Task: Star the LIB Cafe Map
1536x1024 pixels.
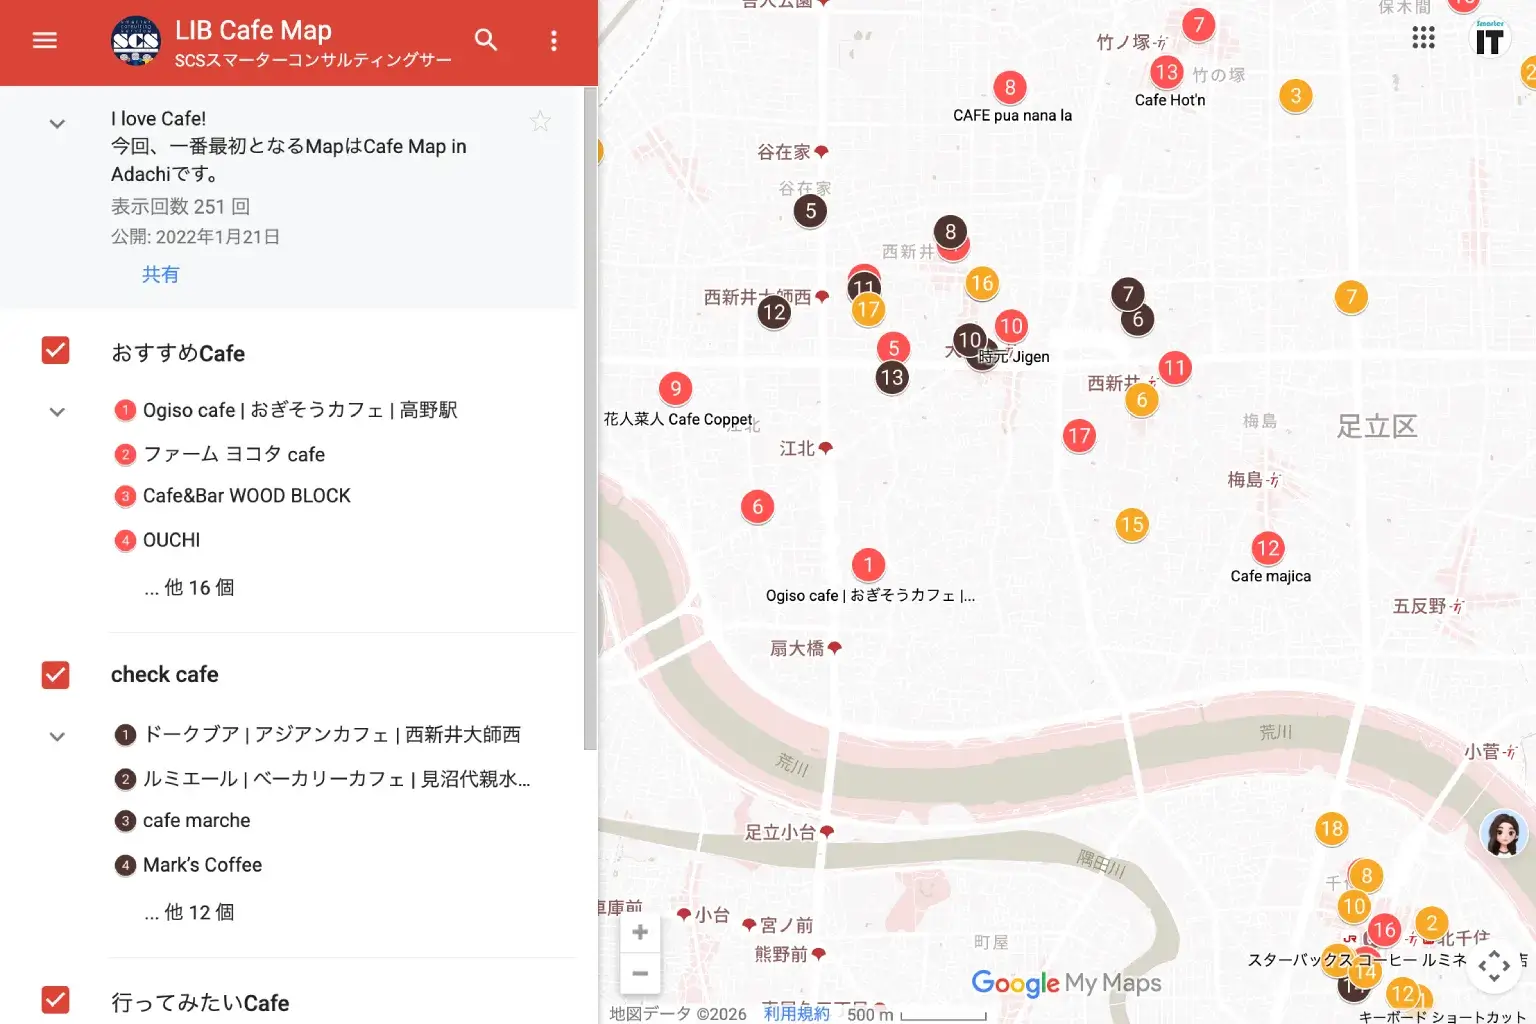Action: point(539,120)
